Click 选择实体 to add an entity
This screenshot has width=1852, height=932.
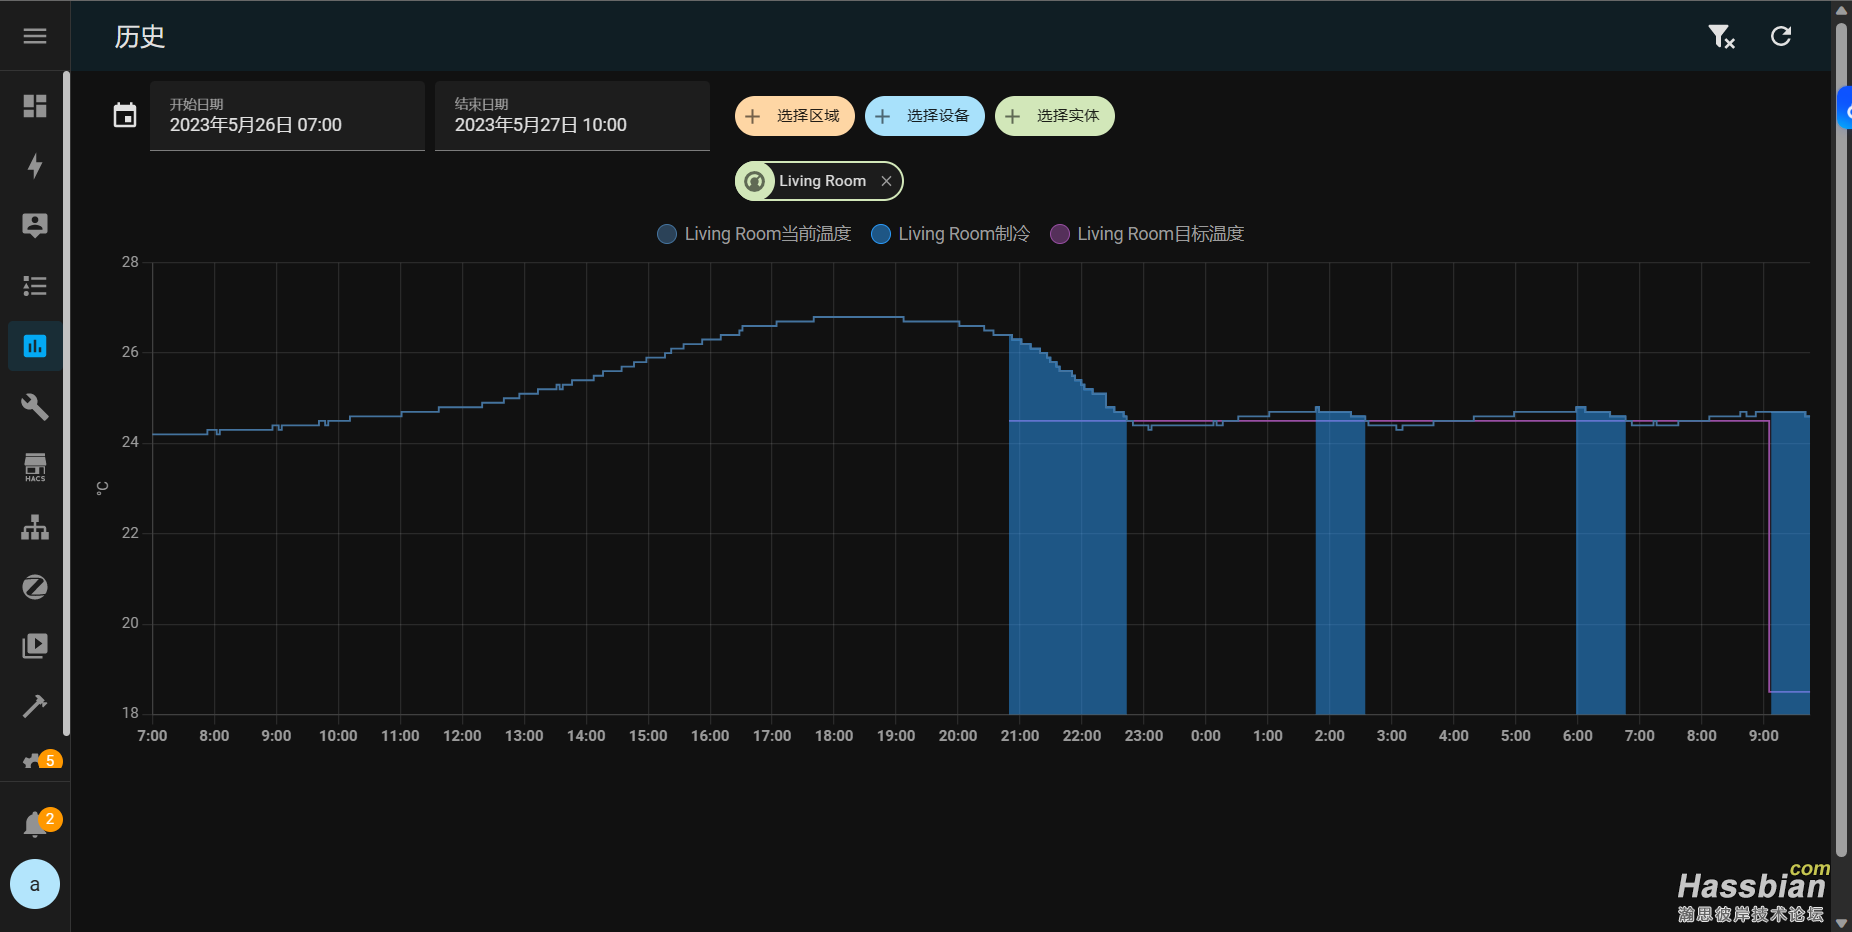click(x=1055, y=116)
